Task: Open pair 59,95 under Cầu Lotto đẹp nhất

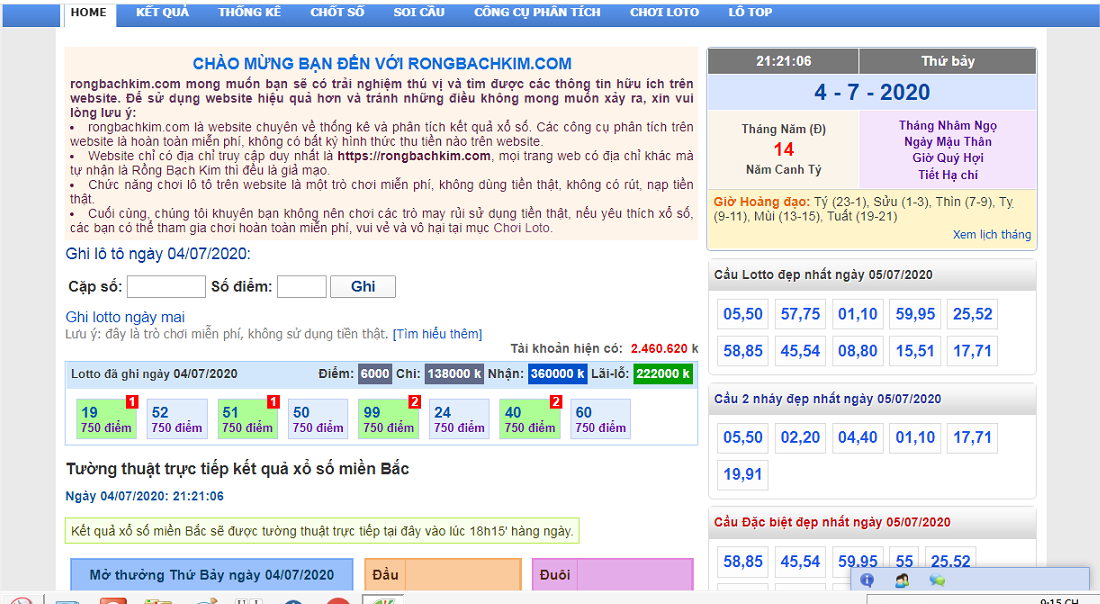Action: 915,314
